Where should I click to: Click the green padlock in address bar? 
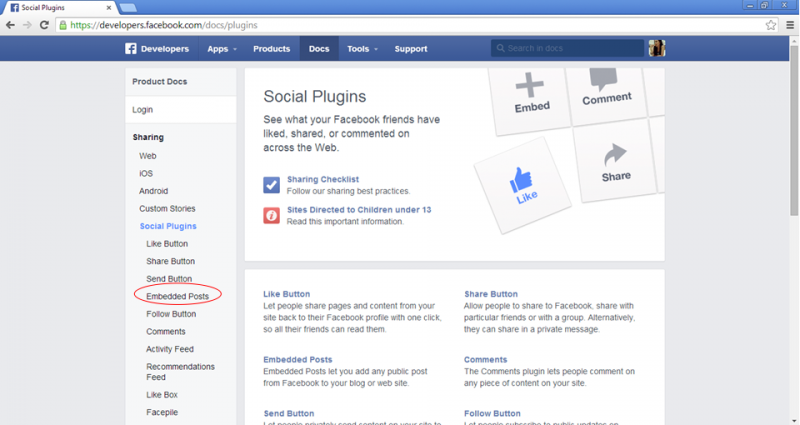[x=63, y=25]
